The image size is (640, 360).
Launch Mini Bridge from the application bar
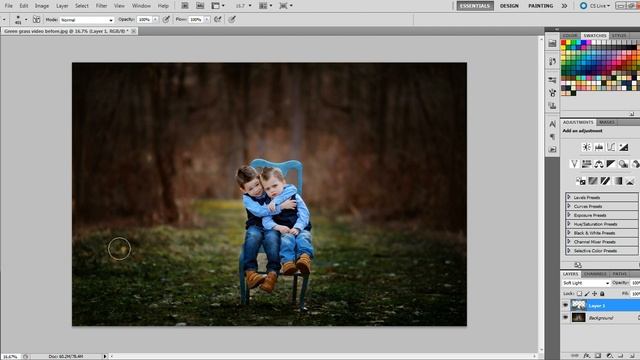click(x=200, y=6)
